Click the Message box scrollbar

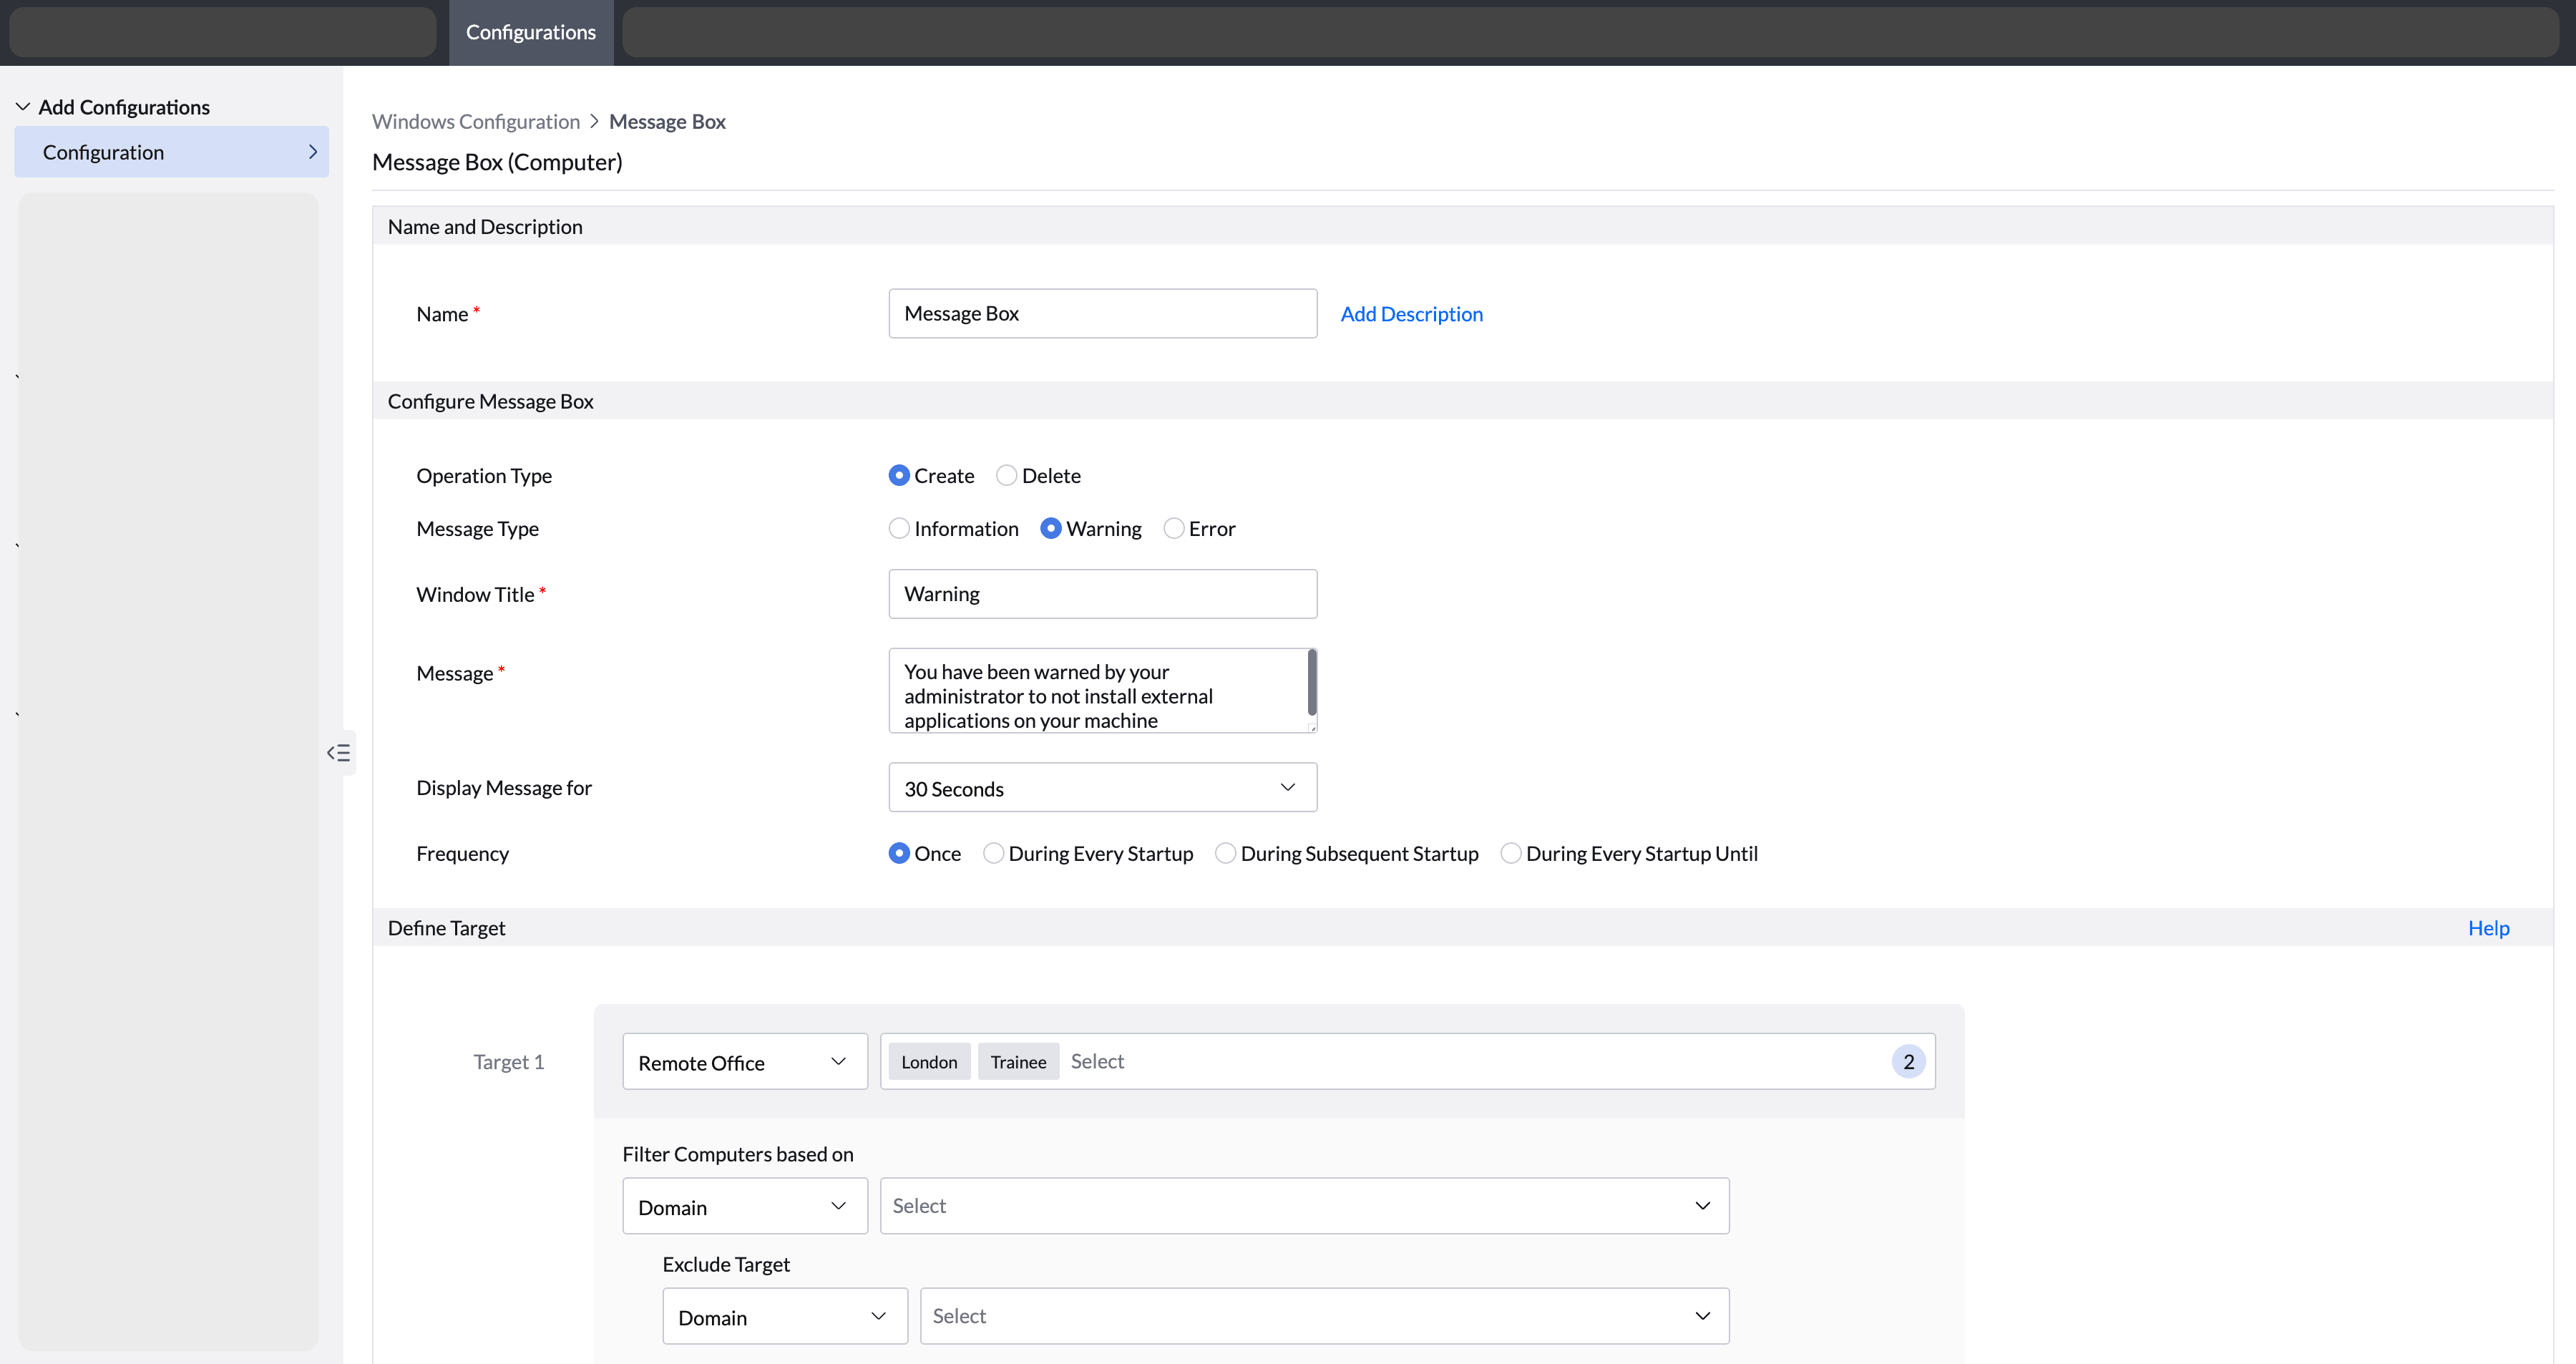1311,683
